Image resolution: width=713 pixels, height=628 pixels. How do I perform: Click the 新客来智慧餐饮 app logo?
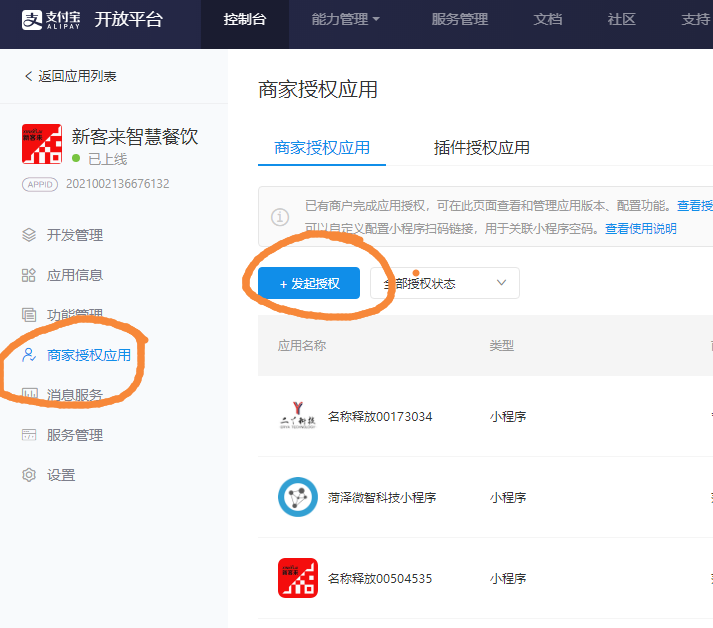click(x=42, y=144)
